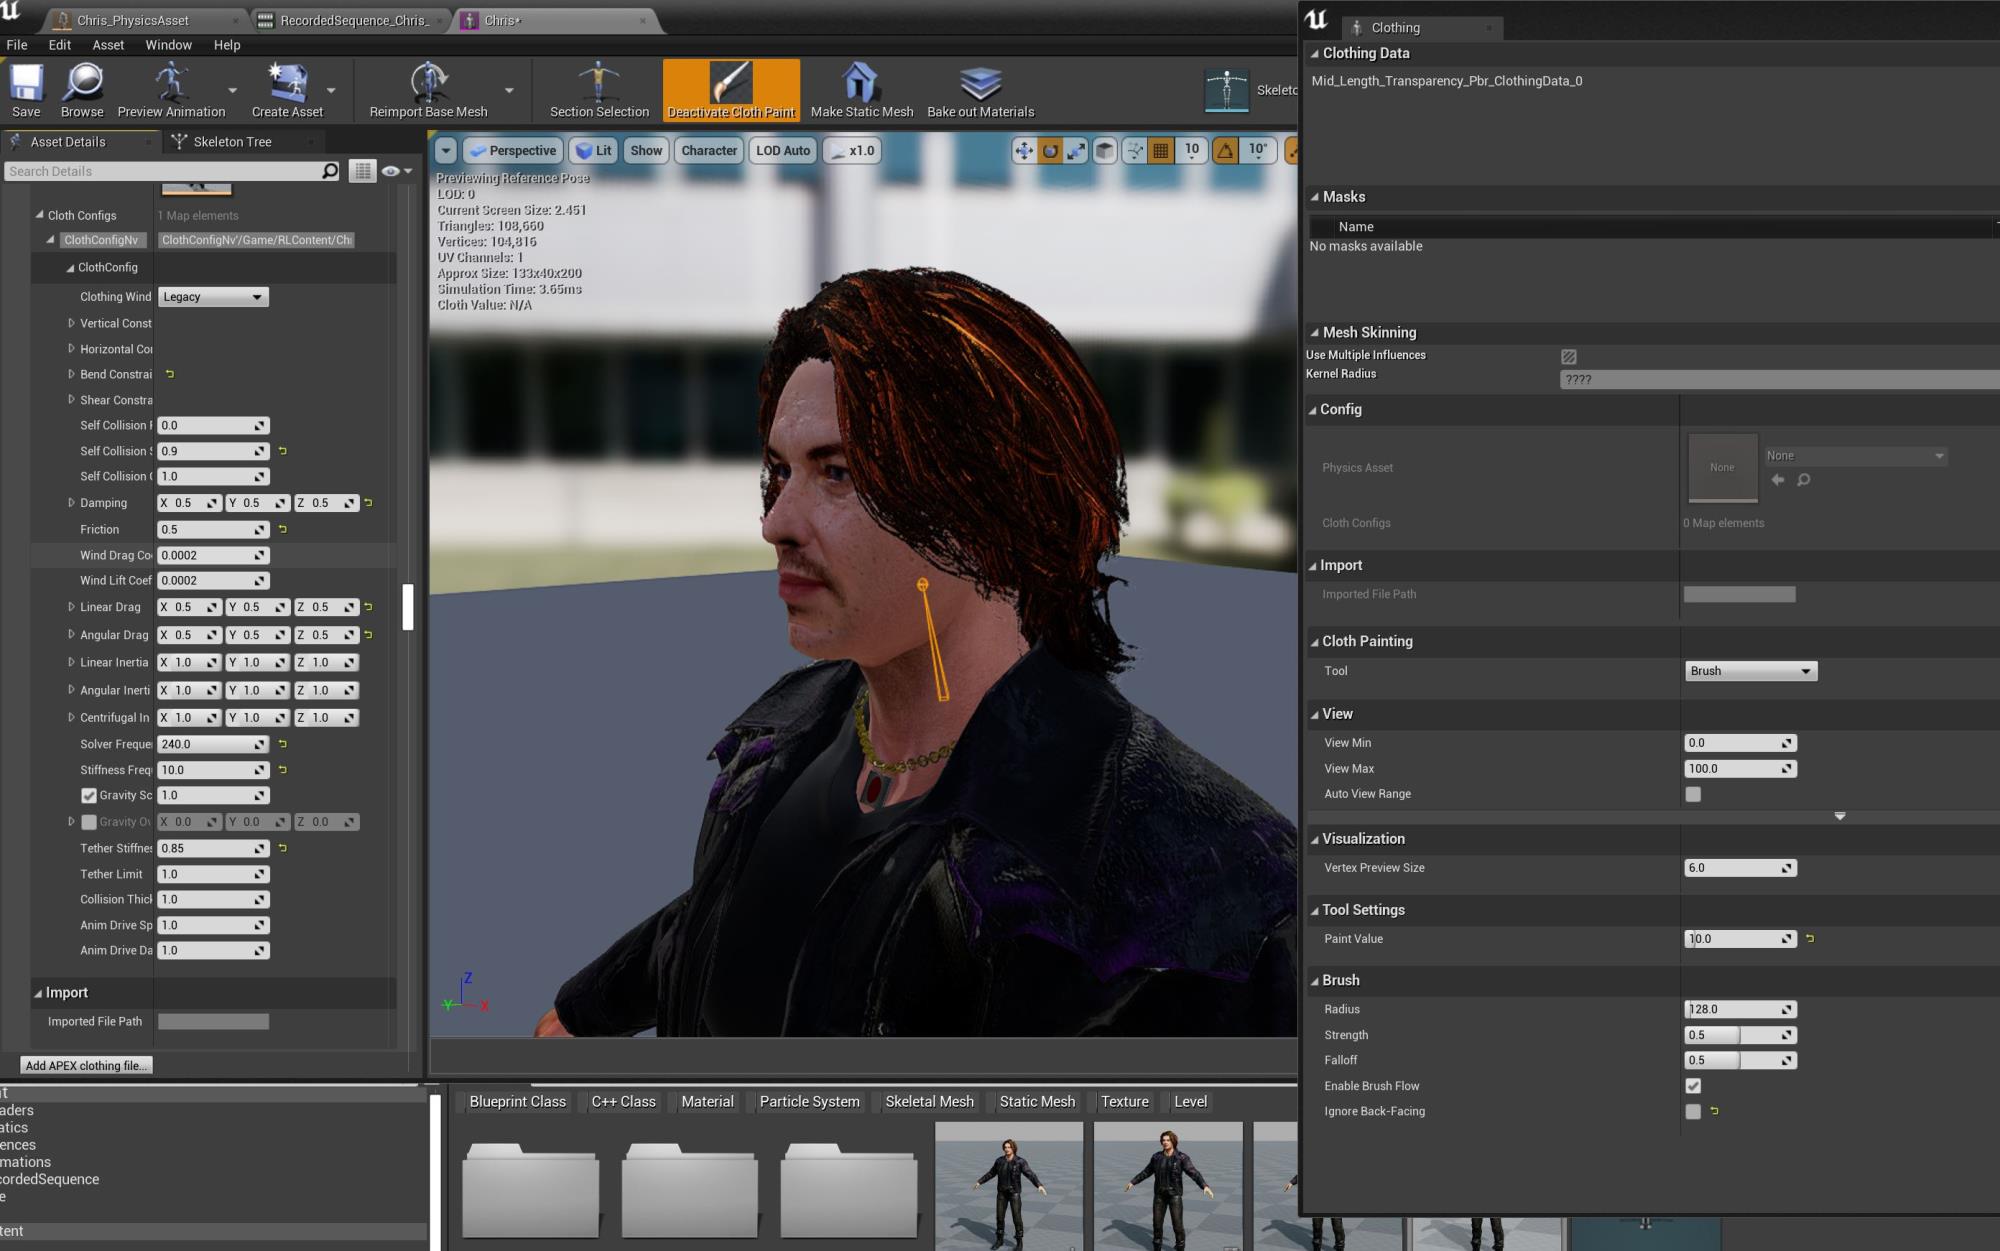Open cloth painting Tool Brush dropdown
This screenshot has height=1251, width=2000.
(1750, 671)
